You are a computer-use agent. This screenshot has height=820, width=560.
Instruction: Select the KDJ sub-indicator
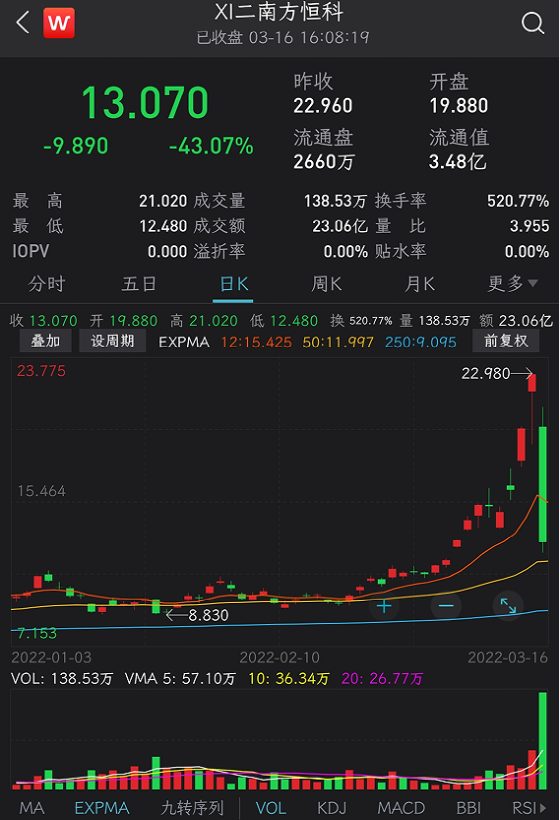click(332, 808)
